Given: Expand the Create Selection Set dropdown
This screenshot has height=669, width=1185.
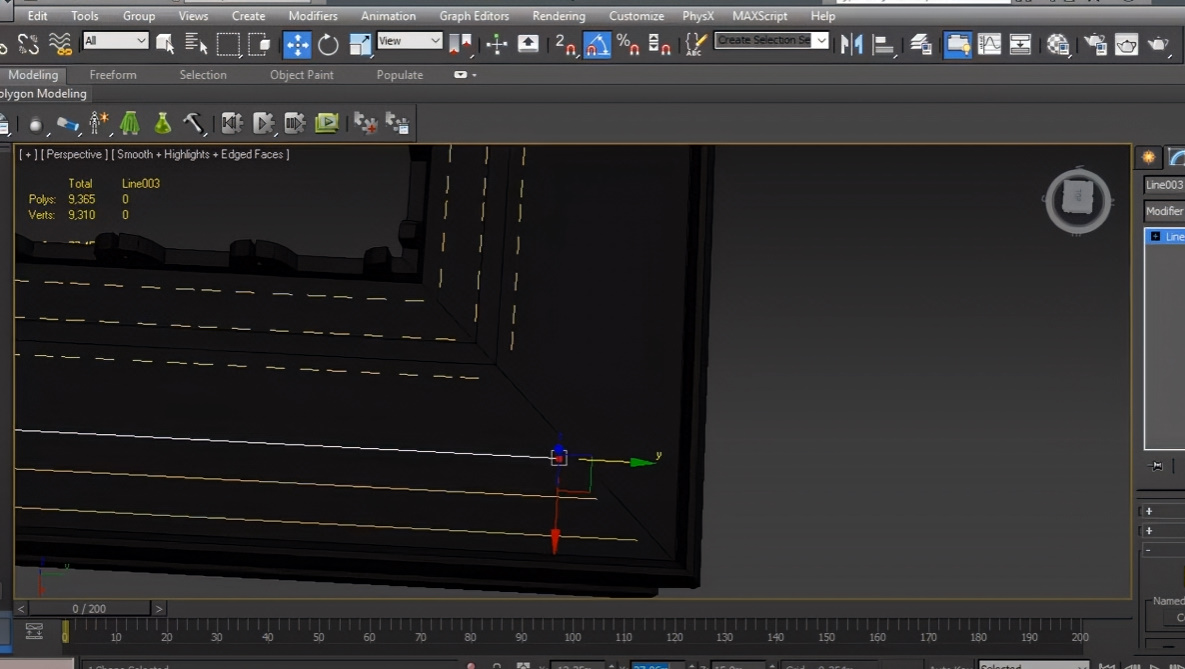Looking at the screenshot, I should (x=771, y=40).
